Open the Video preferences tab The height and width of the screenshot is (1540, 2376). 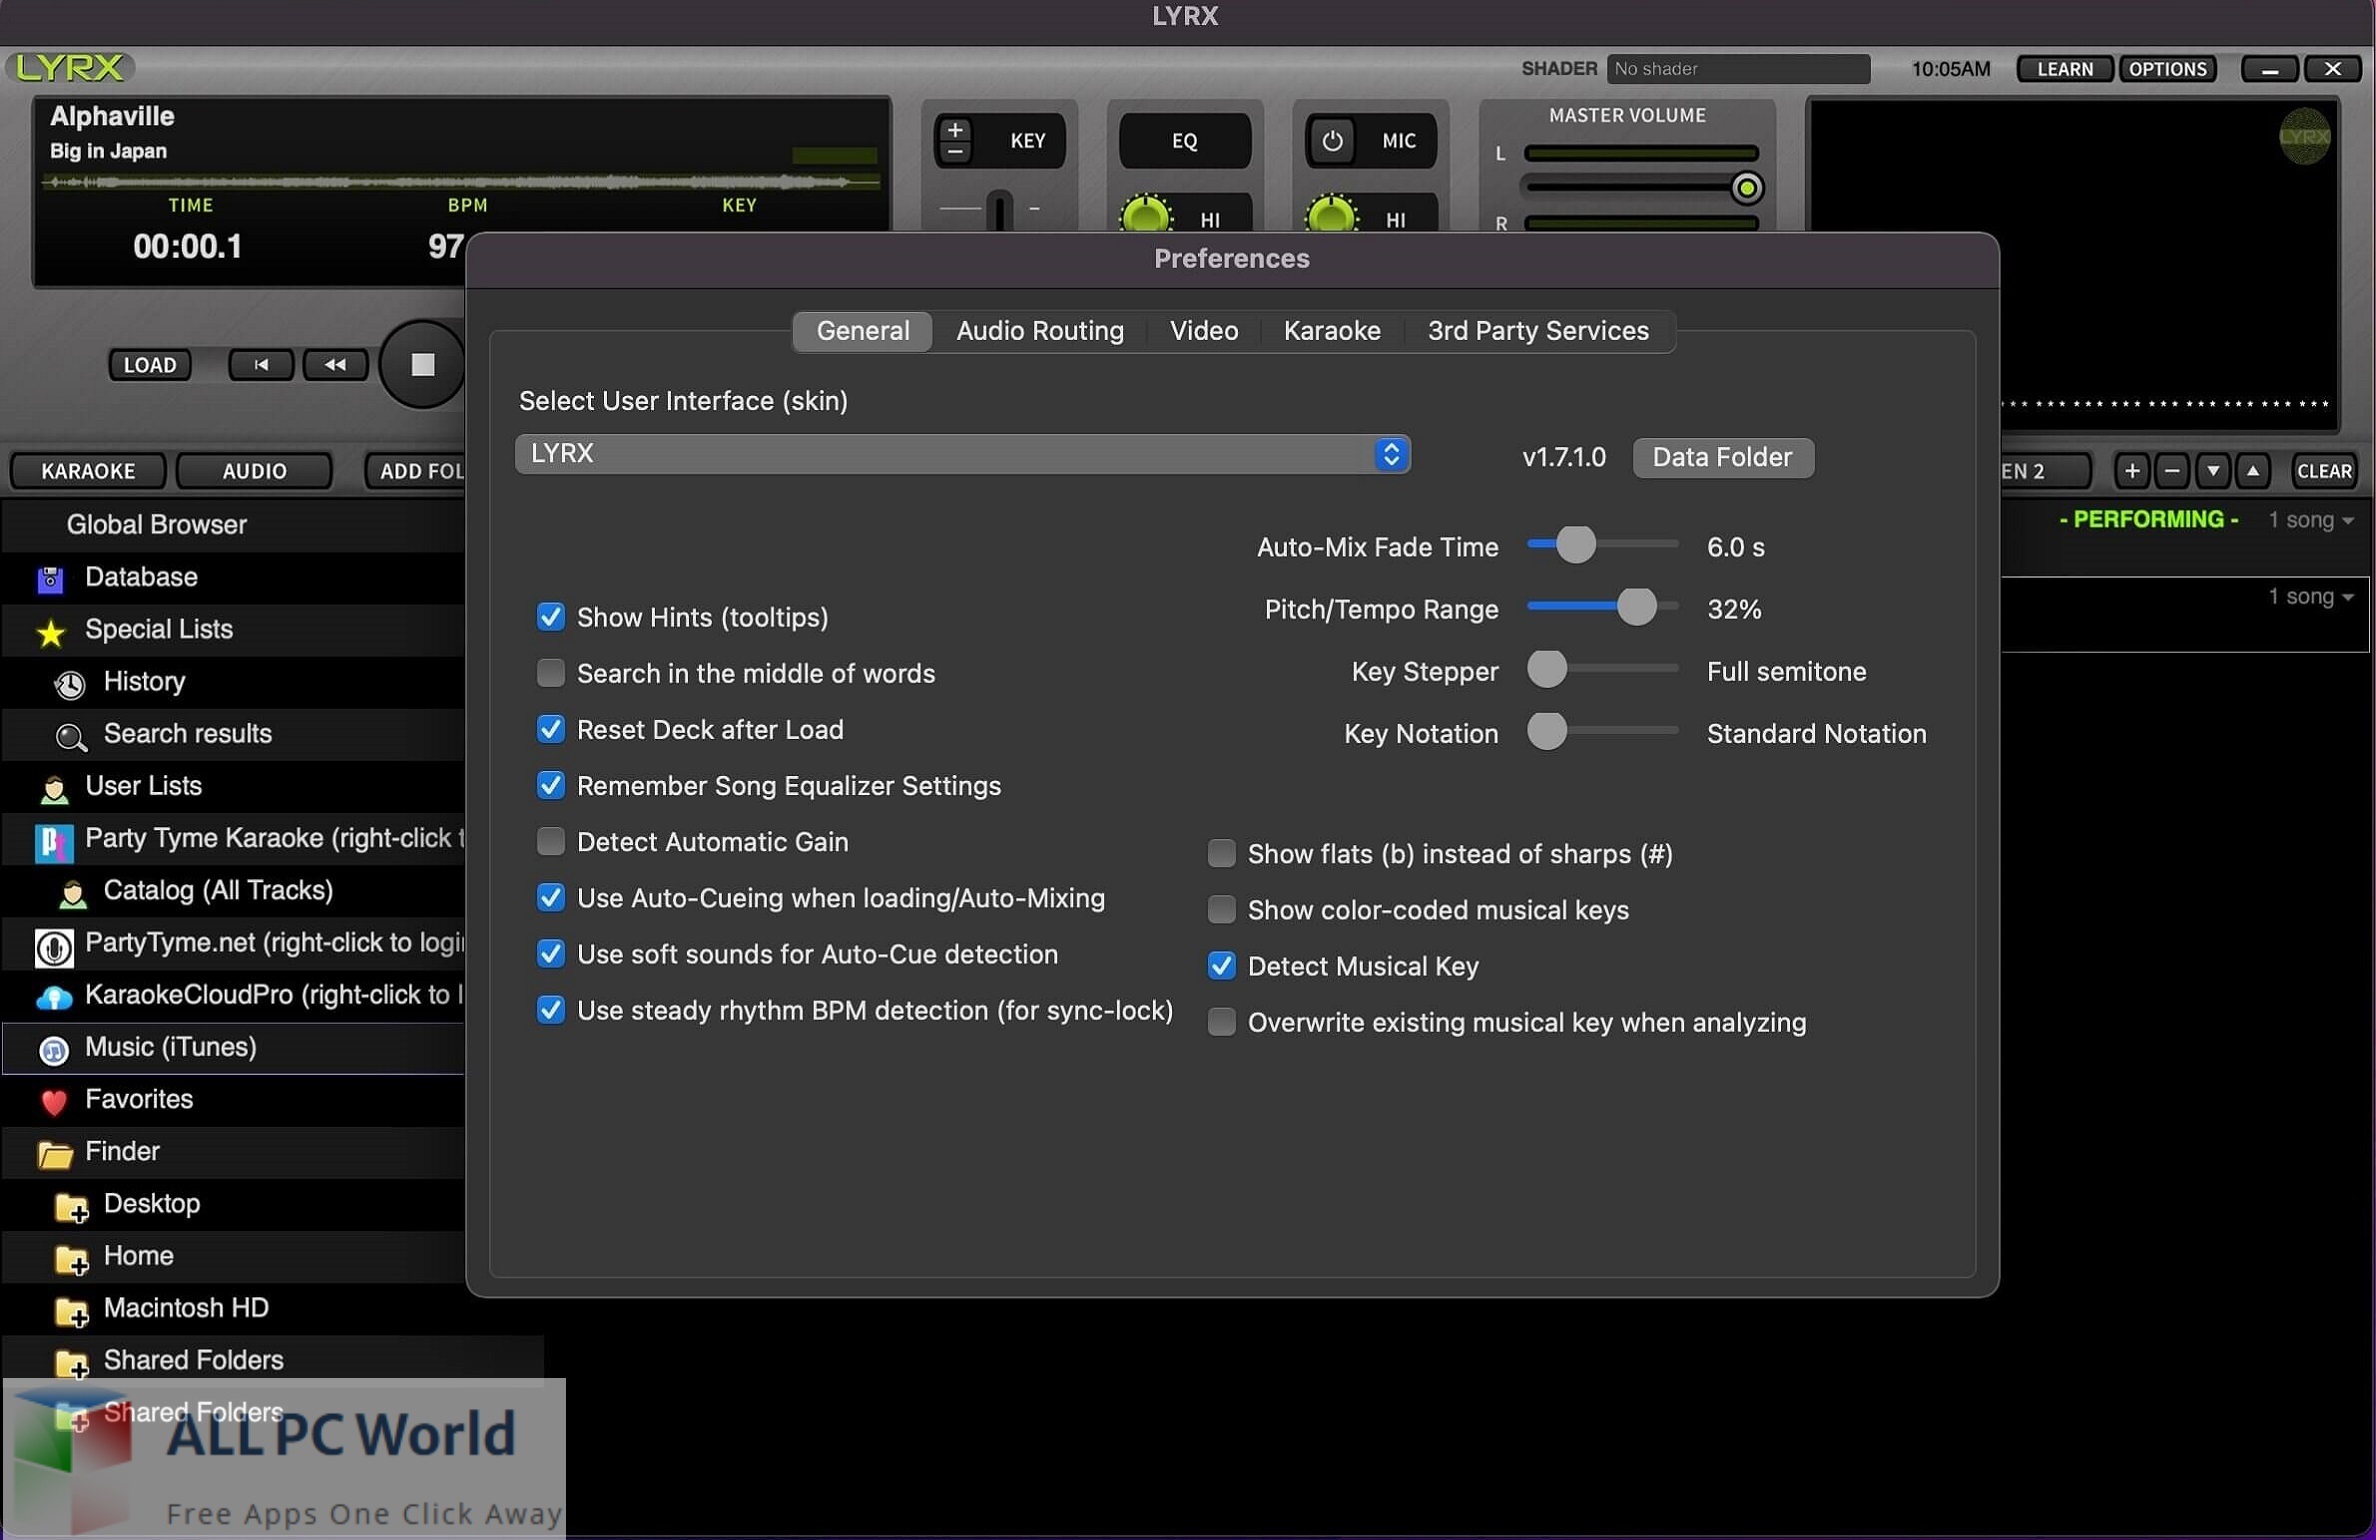point(1204,329)
